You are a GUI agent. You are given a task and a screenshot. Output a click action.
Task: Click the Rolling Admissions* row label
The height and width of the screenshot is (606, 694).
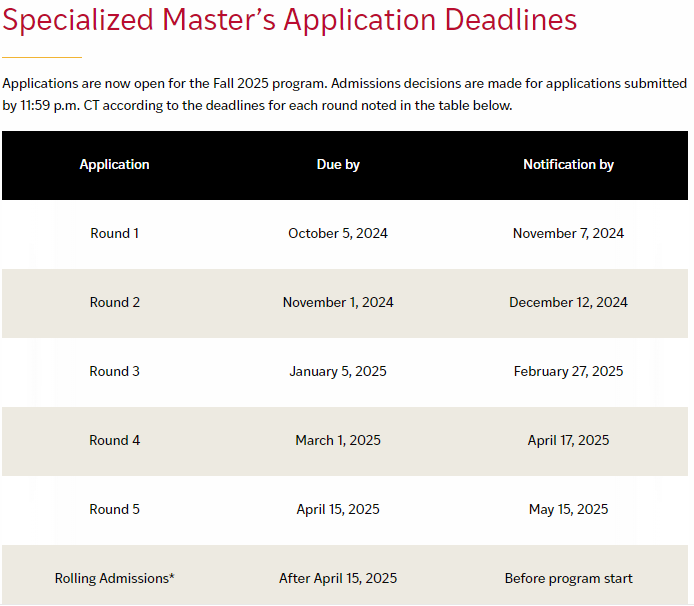(115, 578)
